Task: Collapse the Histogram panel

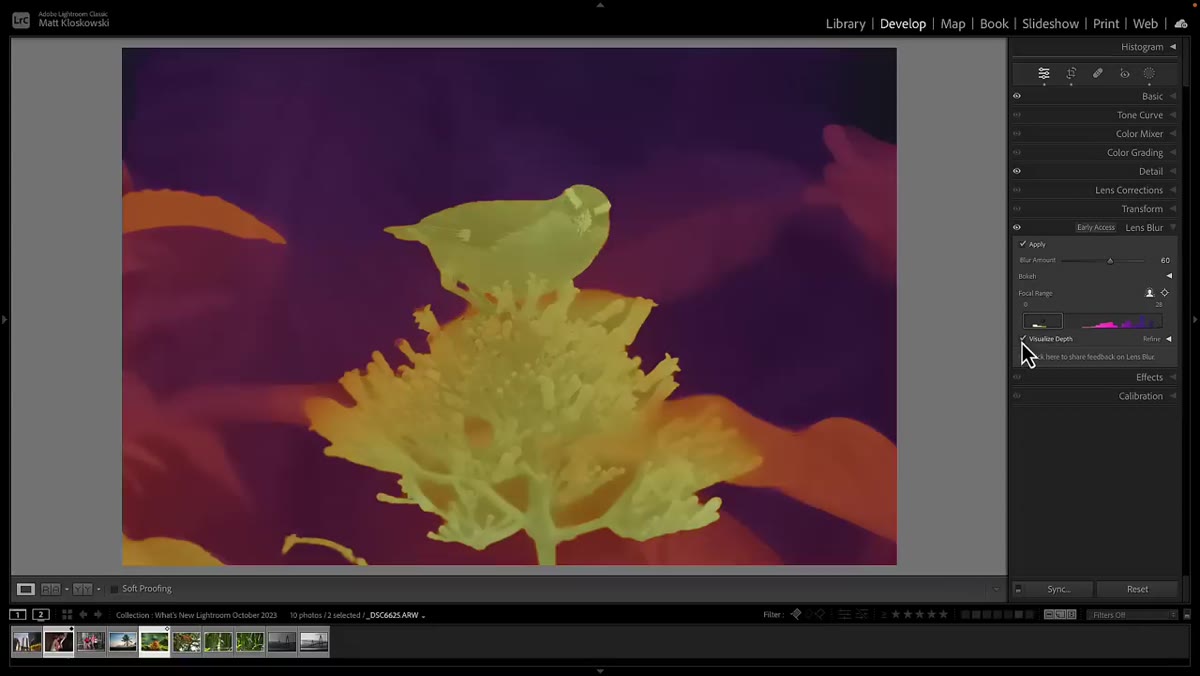Action: tap(1173, 47)
